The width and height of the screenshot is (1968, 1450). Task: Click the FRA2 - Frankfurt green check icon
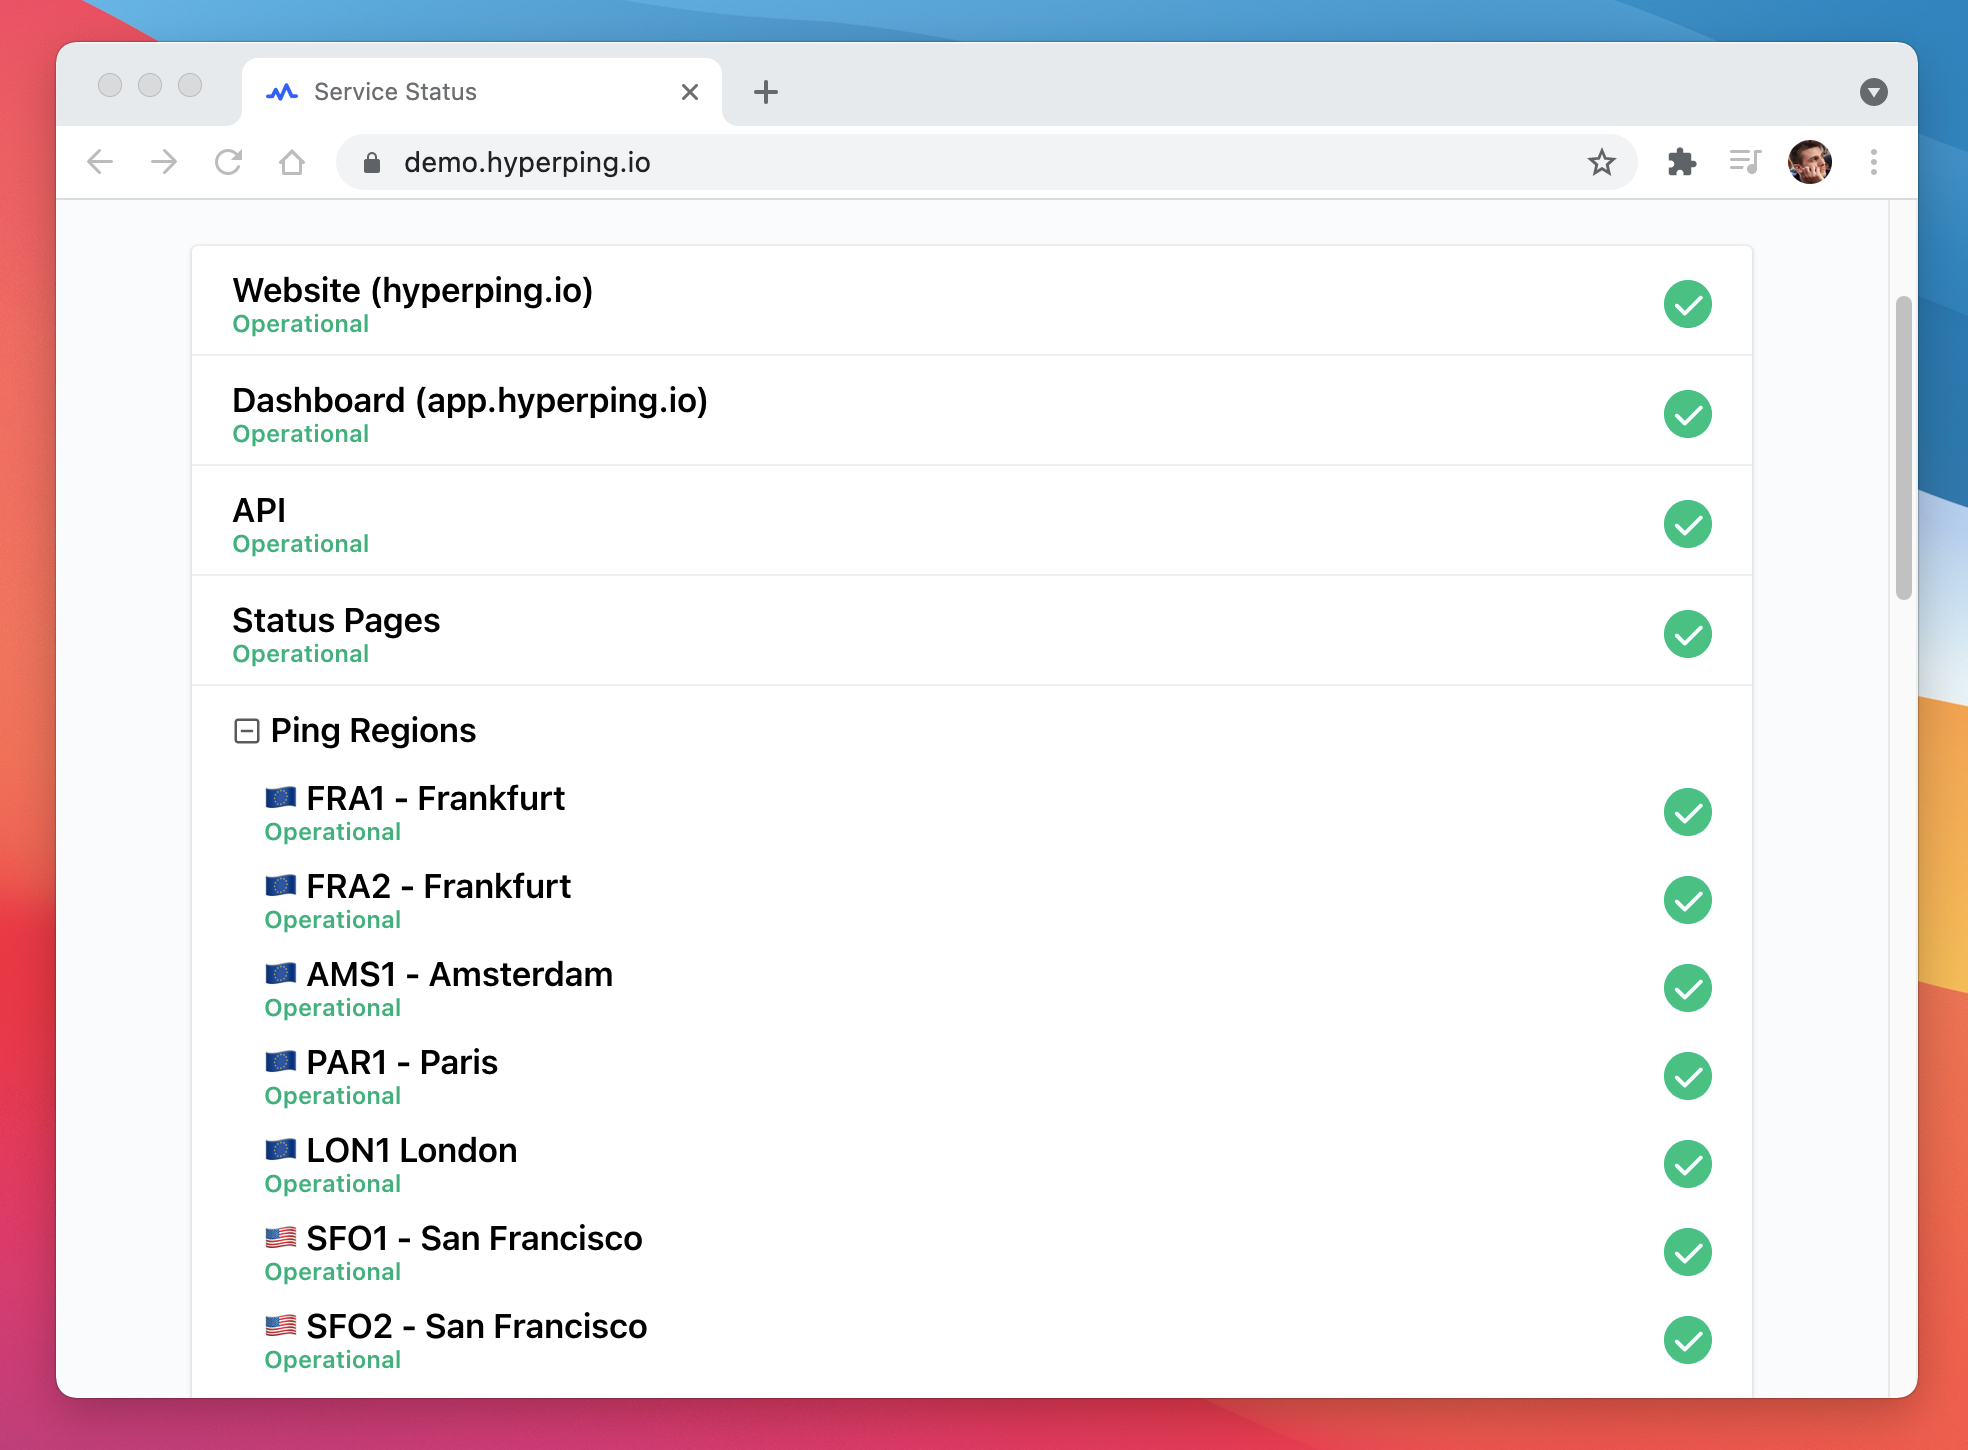click(x=1688, y=900)
